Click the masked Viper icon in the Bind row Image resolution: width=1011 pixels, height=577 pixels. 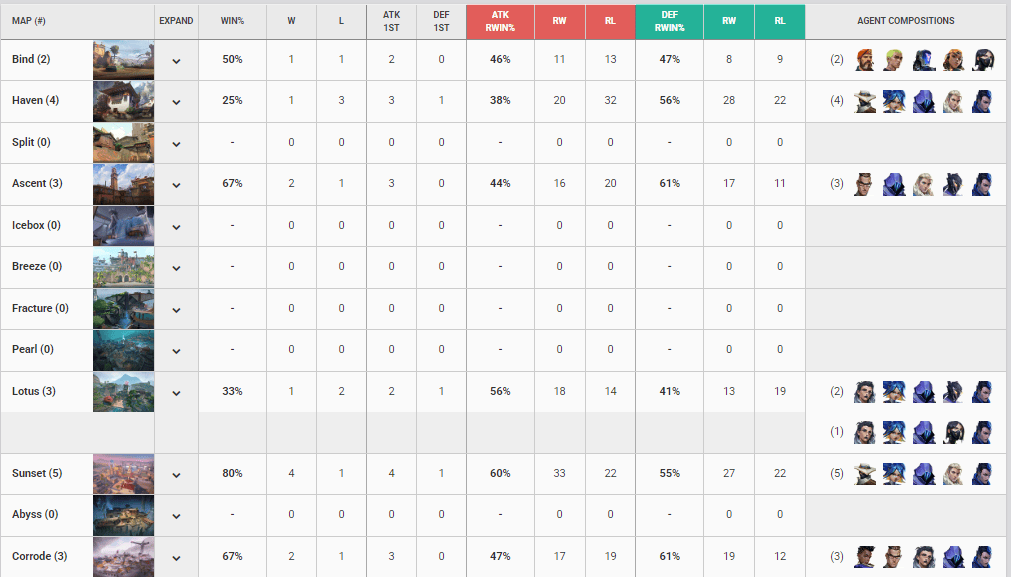pyautogui.click(x=983, y=59)
